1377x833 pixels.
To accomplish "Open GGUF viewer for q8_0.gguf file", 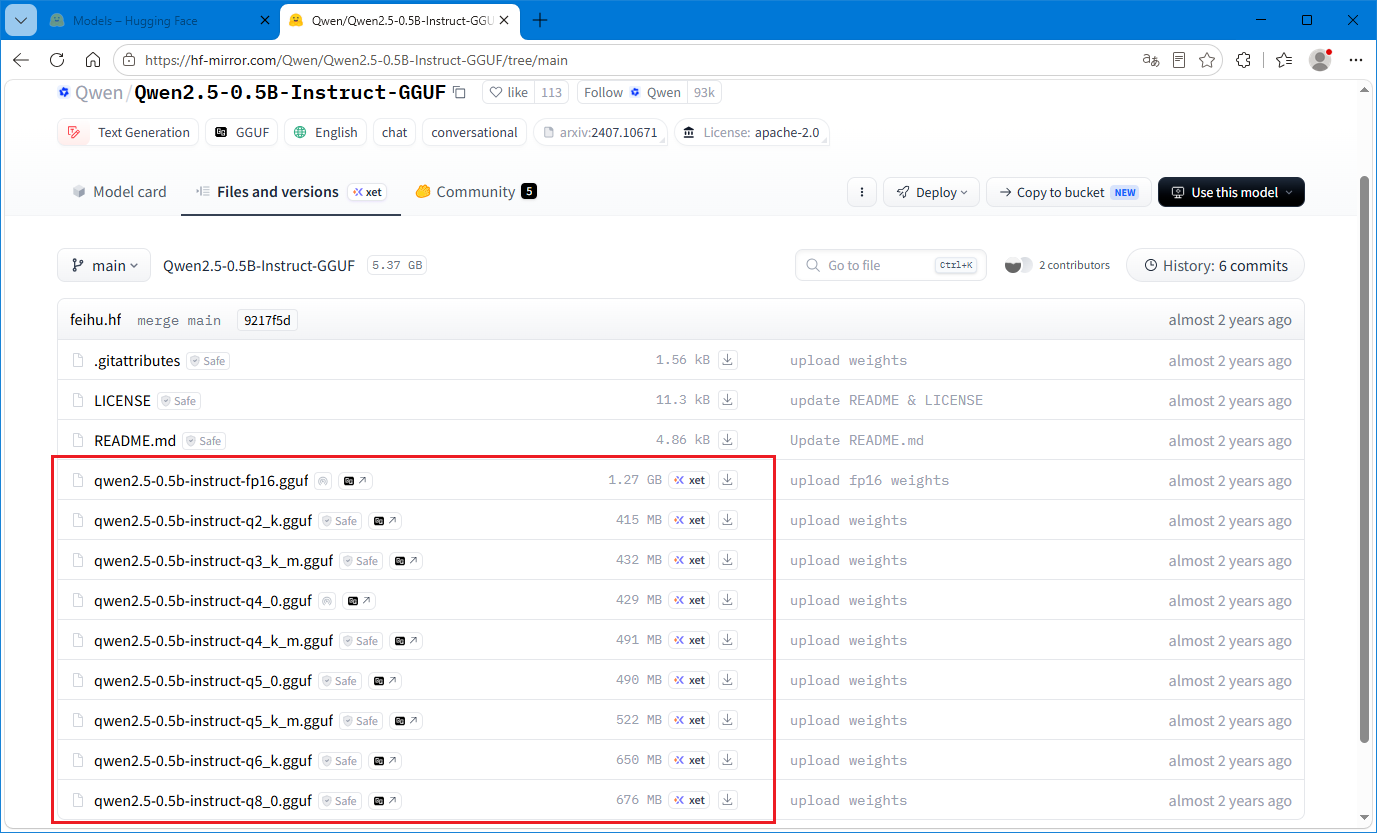I will coord(385,801).
